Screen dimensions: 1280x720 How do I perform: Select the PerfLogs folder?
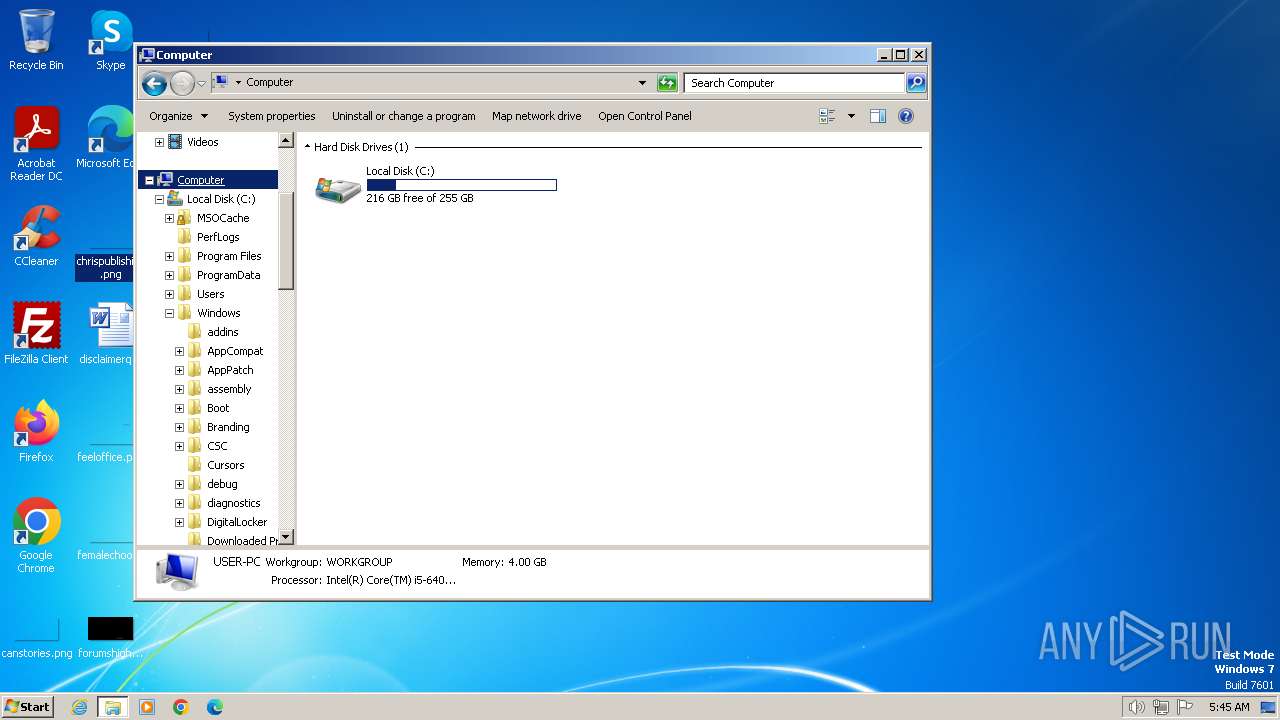coord(218,237)
